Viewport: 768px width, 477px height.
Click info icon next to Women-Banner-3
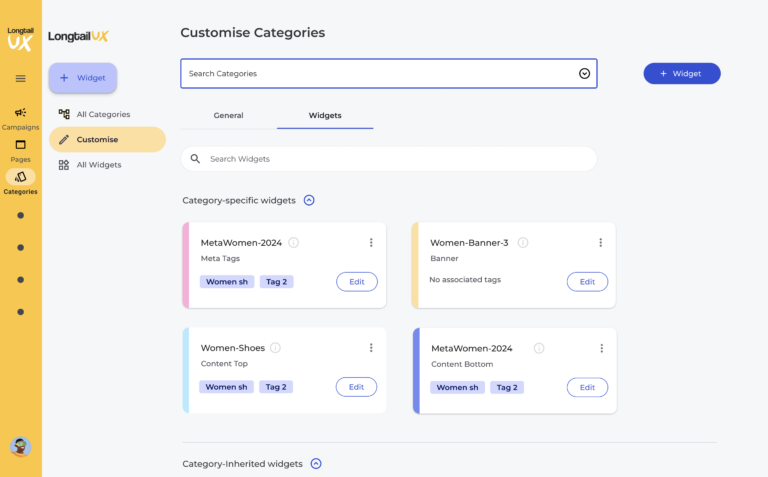[523, 242]
